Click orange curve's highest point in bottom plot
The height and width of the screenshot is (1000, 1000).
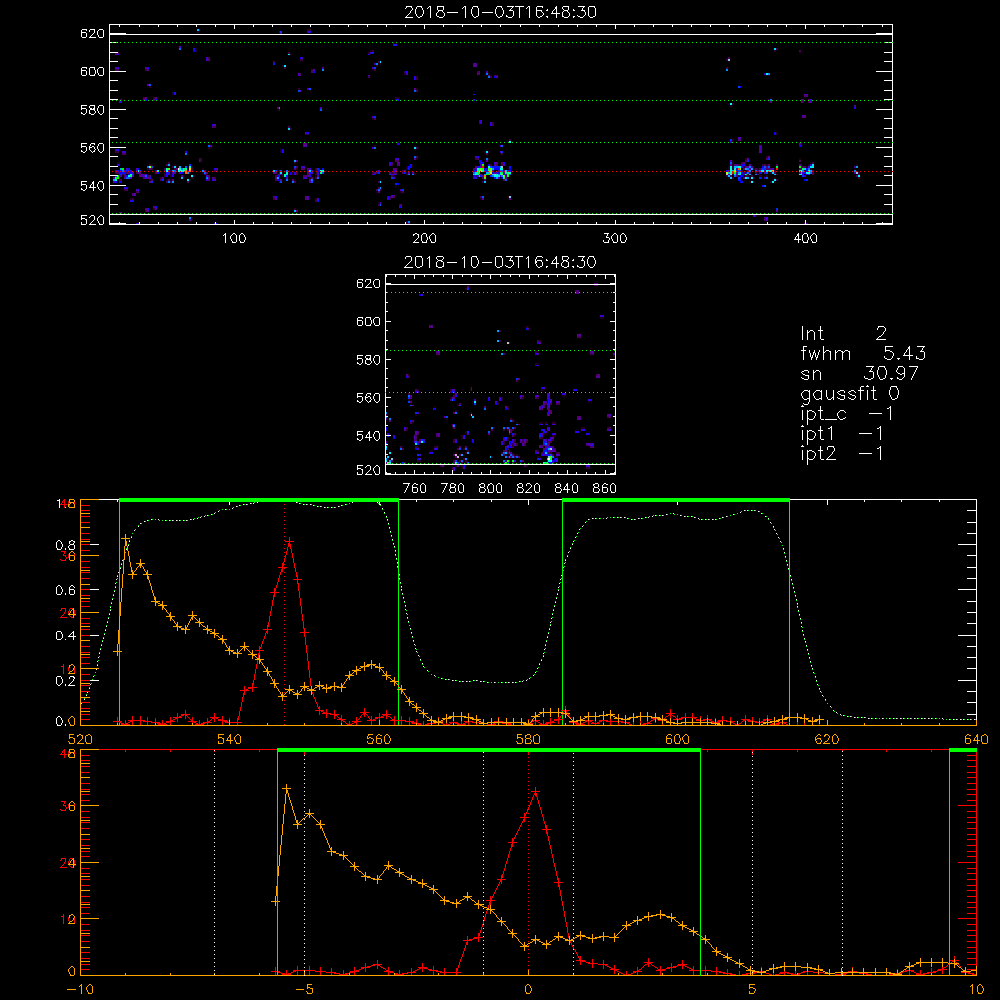287,789
